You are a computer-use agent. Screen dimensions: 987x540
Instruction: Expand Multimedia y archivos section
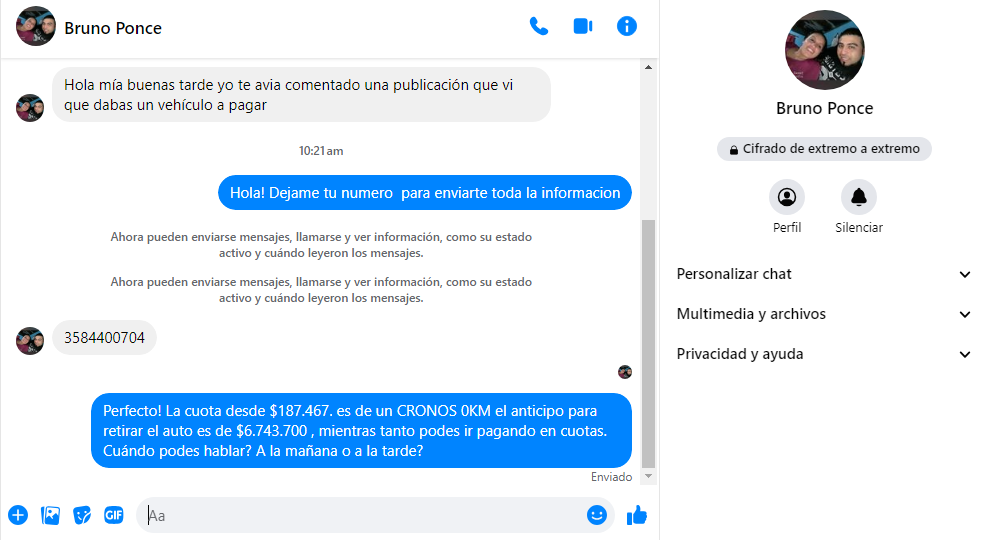click(x=824, y=314)
